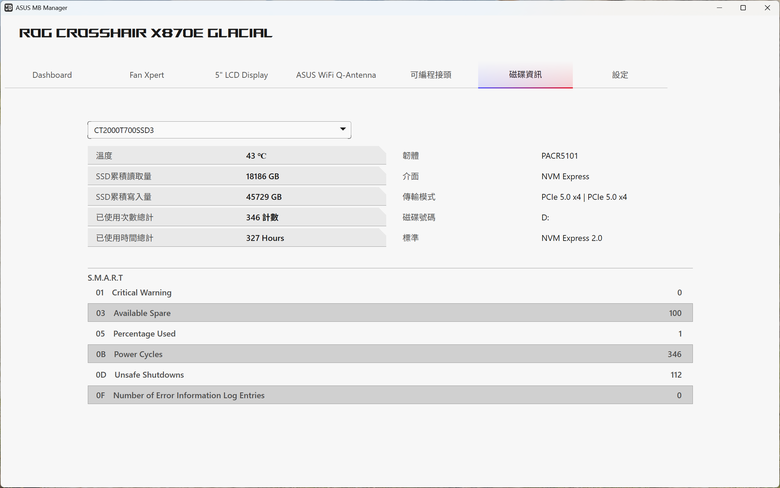
Task: Select the 溫度 row label
Action: [104, 156]
